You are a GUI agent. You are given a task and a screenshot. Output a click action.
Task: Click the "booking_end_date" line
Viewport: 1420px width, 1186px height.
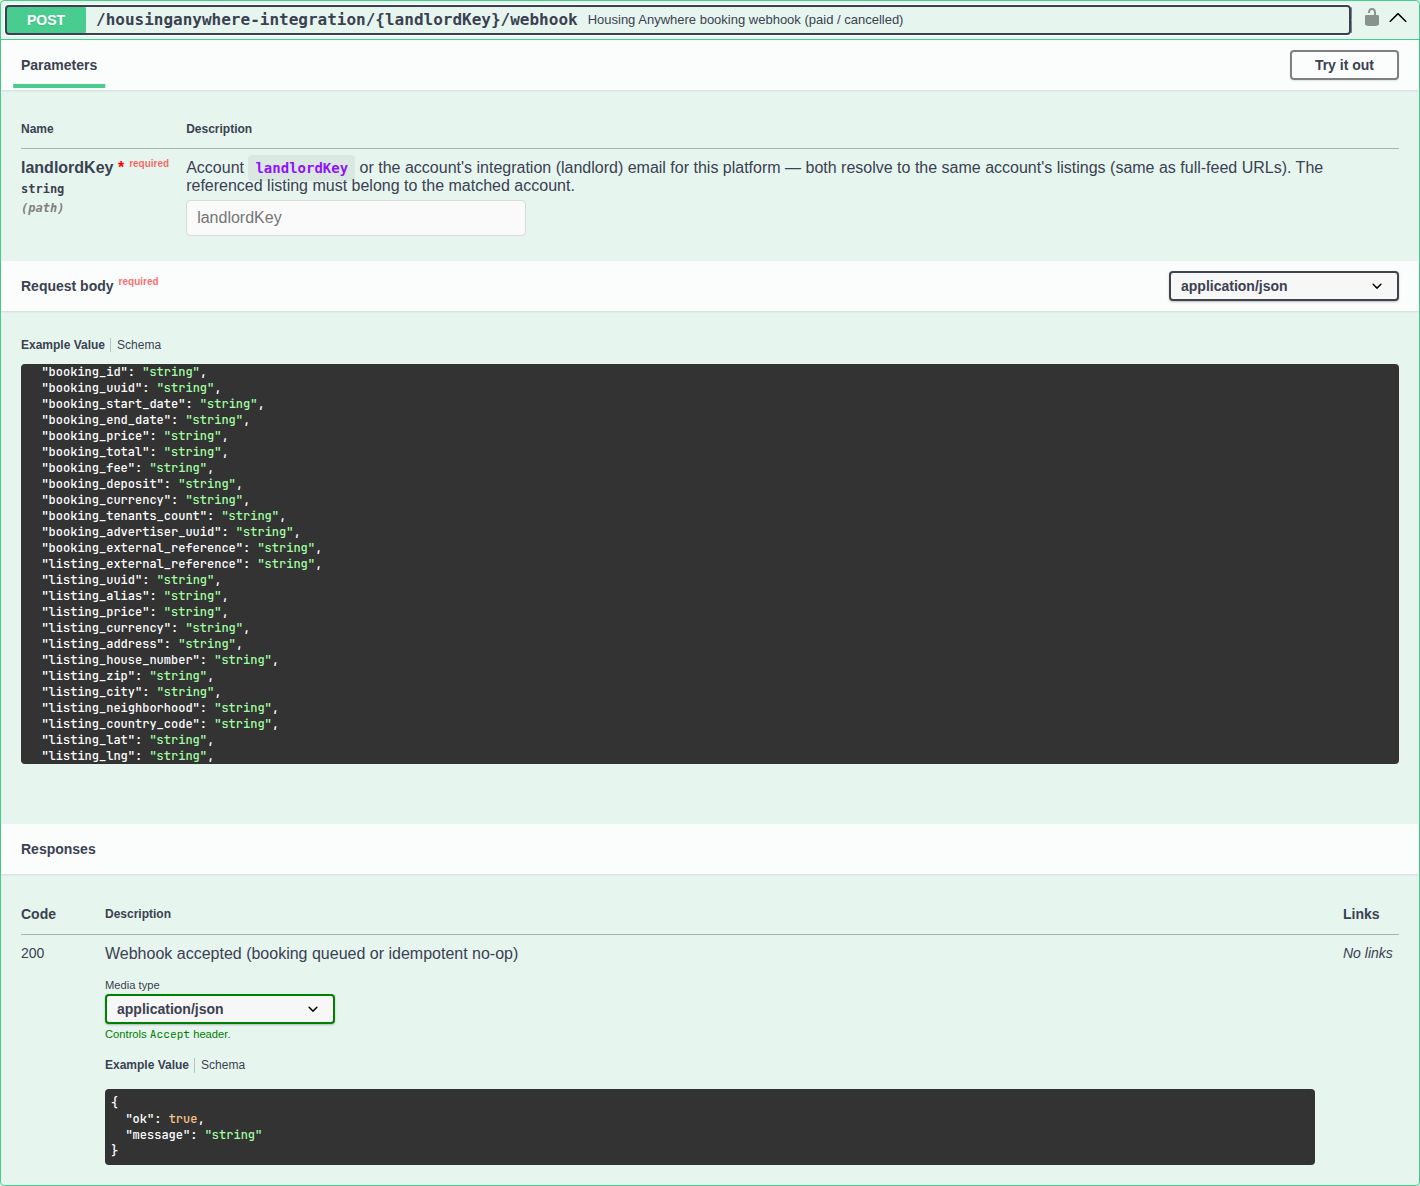[x=146, y=420]
